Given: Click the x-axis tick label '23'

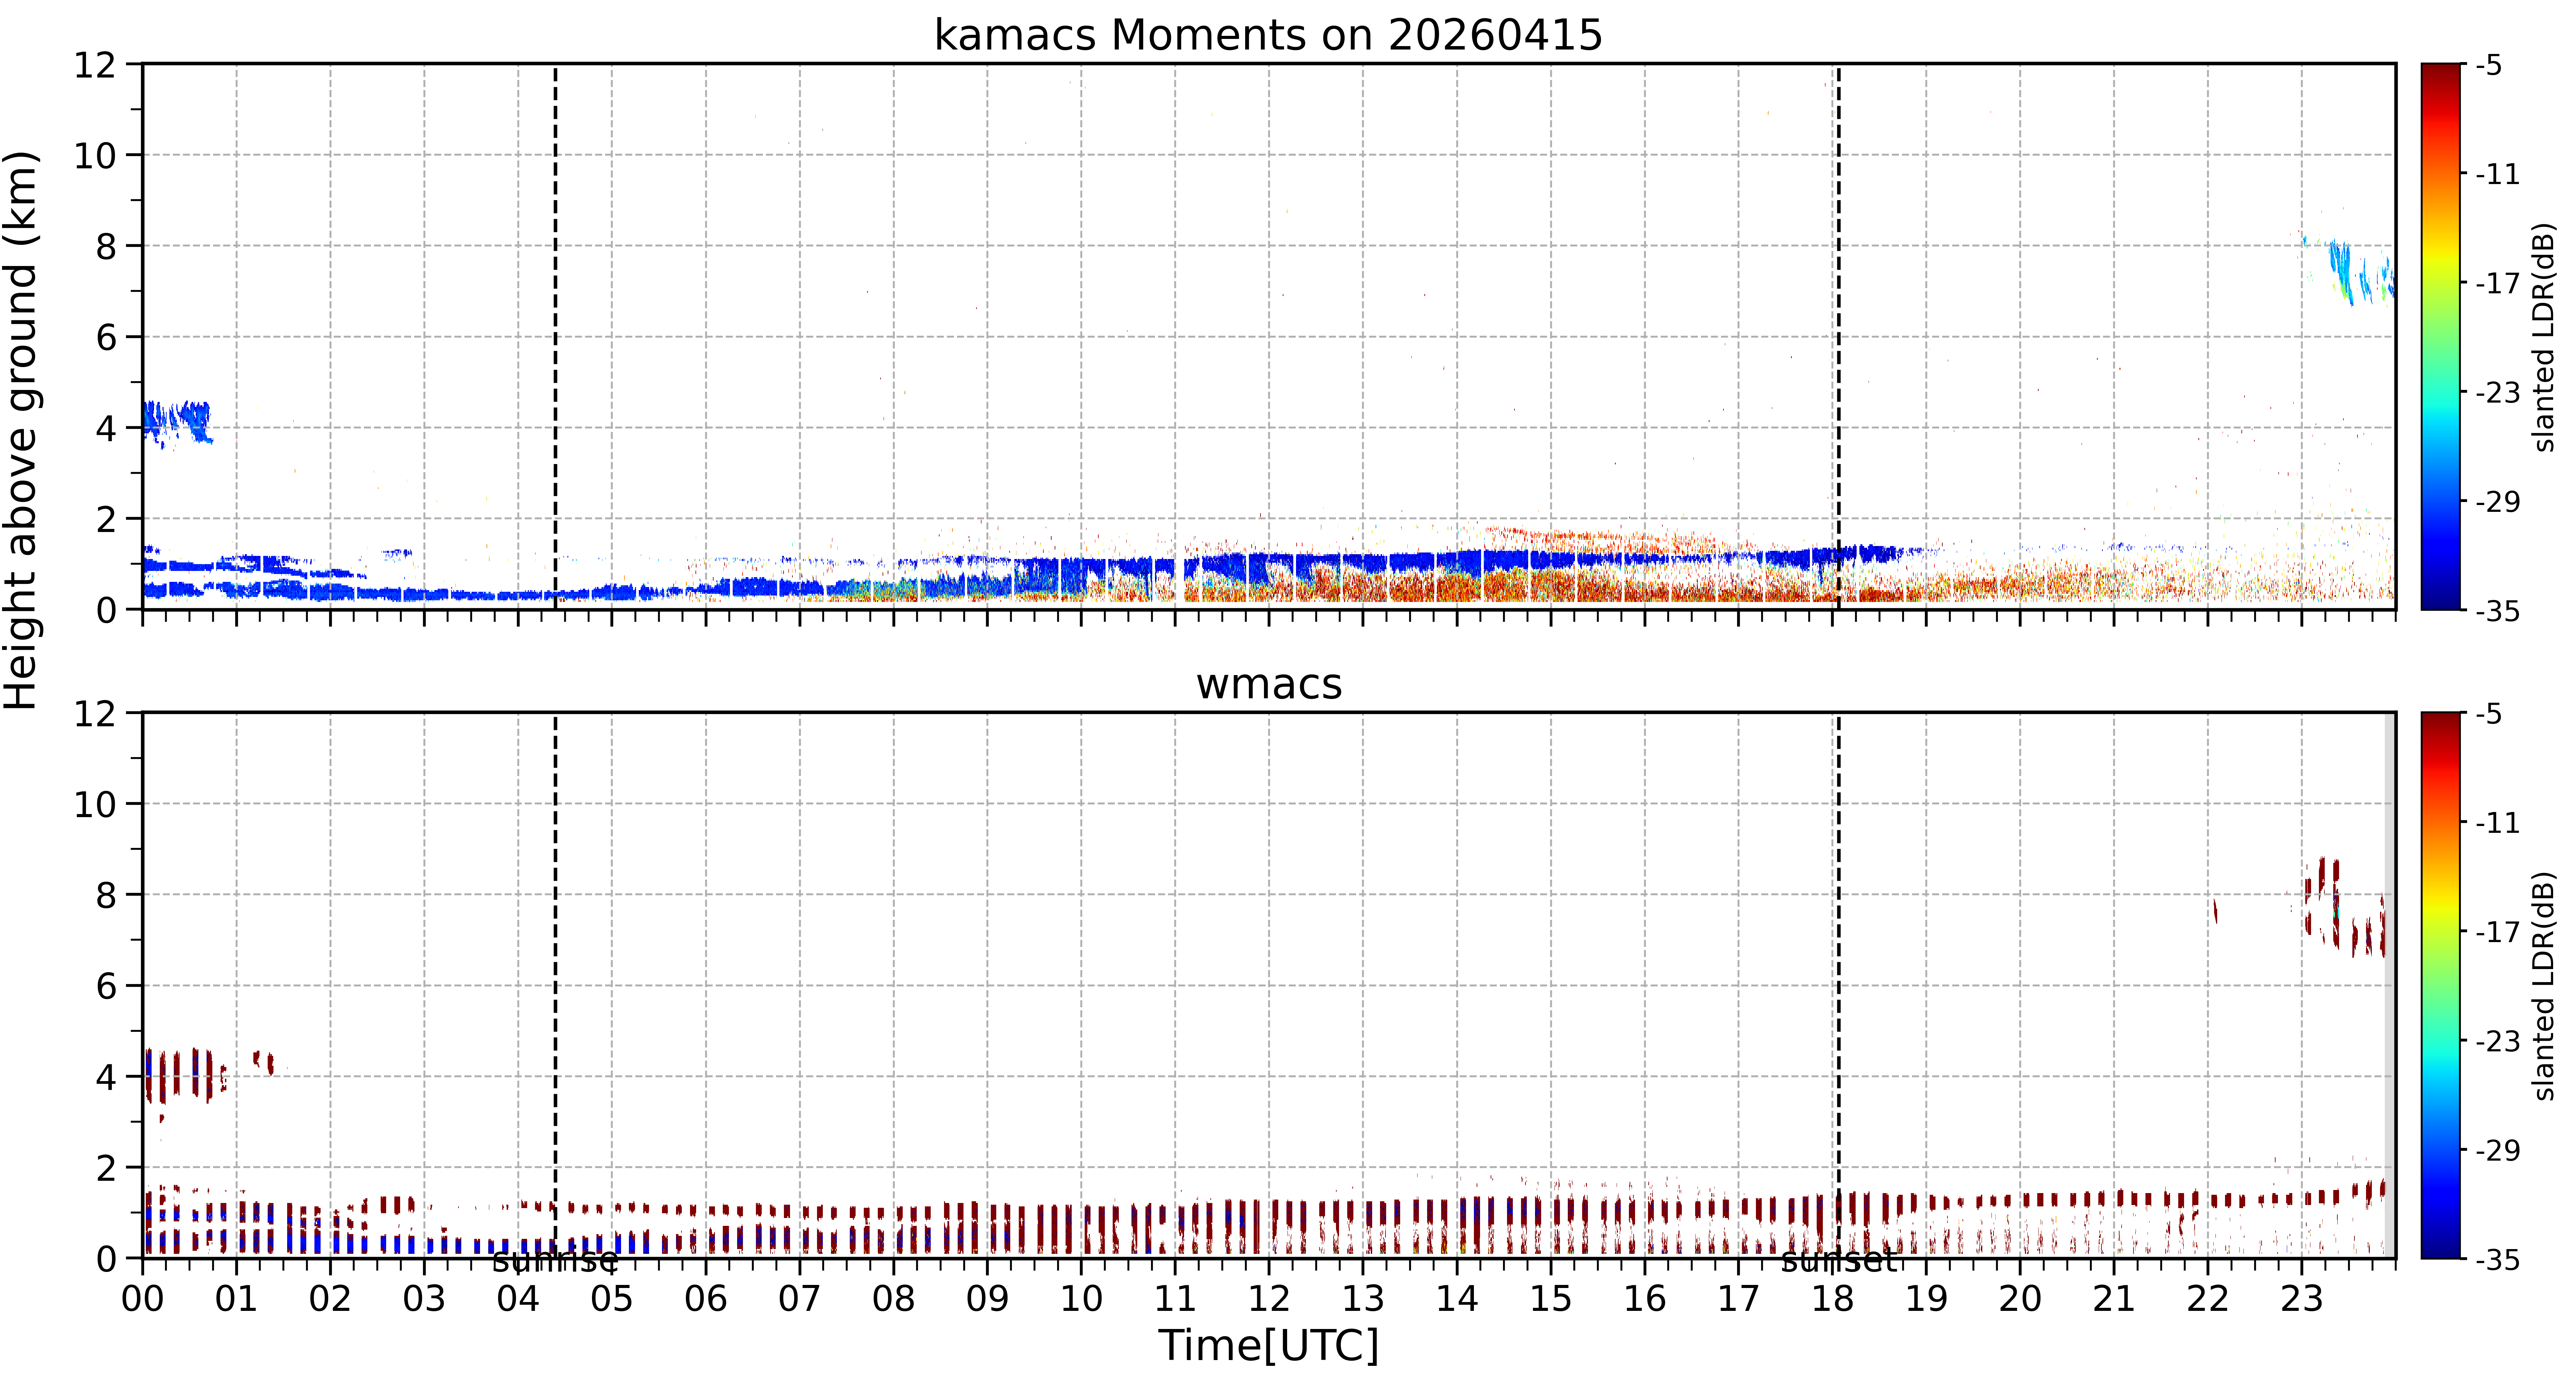Looking at the screenshot, I should pyautogui.click(x=2302, y=1299).
